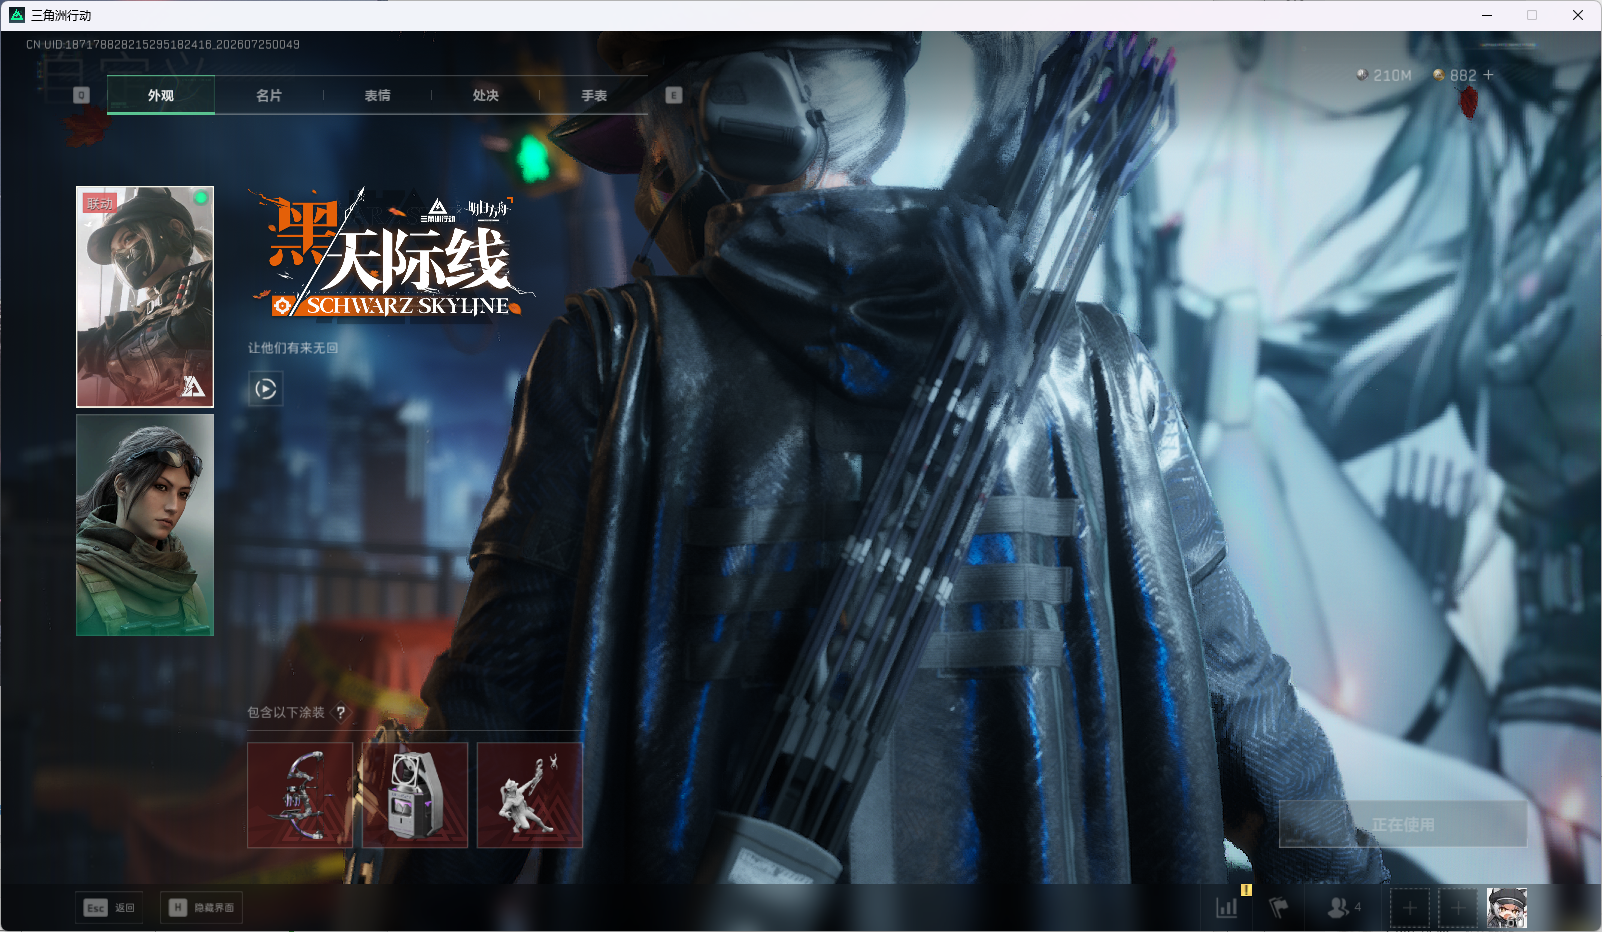The height and width of the screenshot is (932, 1602).
Task: Add teammate in first empty squad slot
Action: (1409, 908)
